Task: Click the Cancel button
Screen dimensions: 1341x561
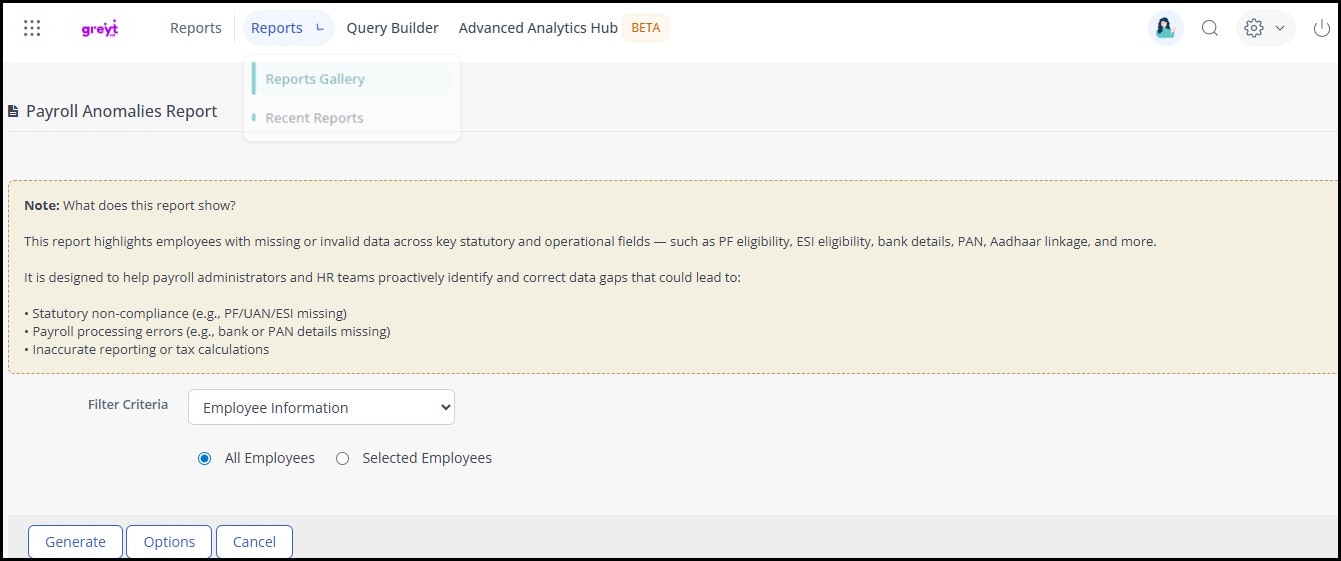Action: (254, 541)
